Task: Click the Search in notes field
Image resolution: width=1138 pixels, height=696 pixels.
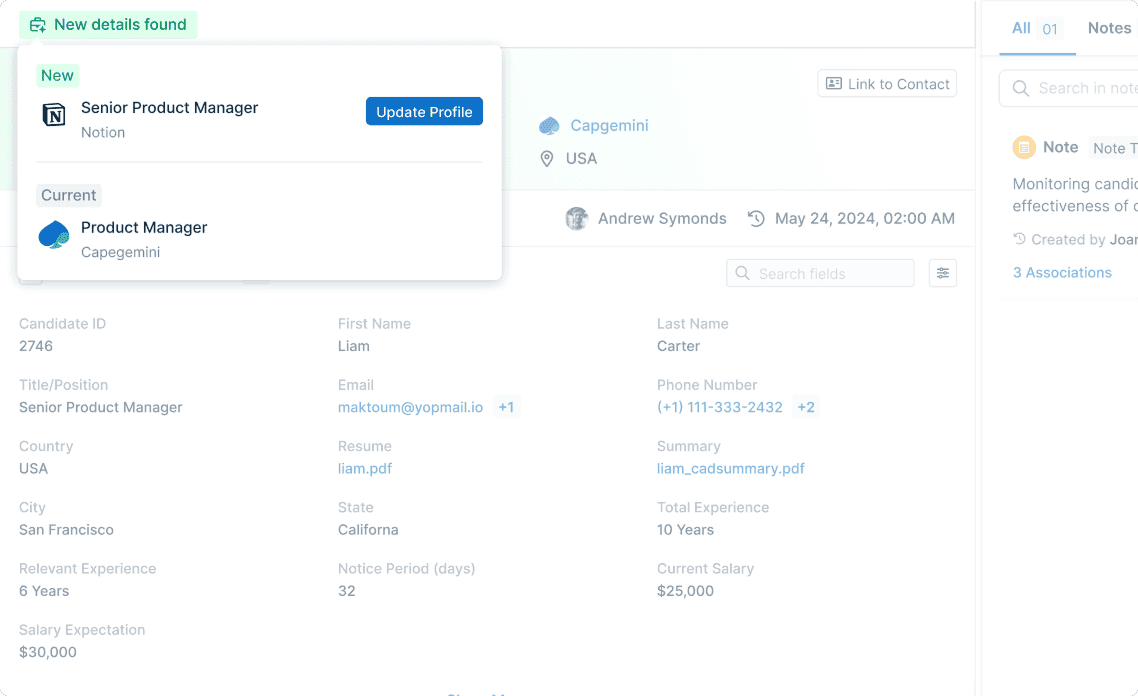Action: (x=1068, y=89)
